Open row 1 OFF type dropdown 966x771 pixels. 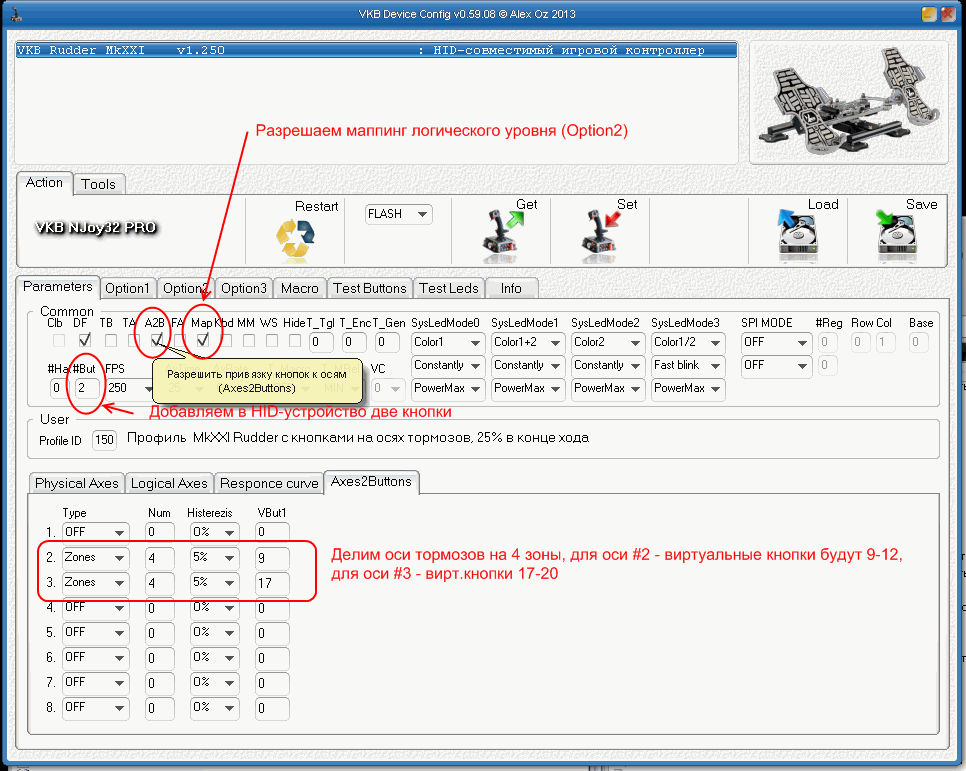click(95, 532)
